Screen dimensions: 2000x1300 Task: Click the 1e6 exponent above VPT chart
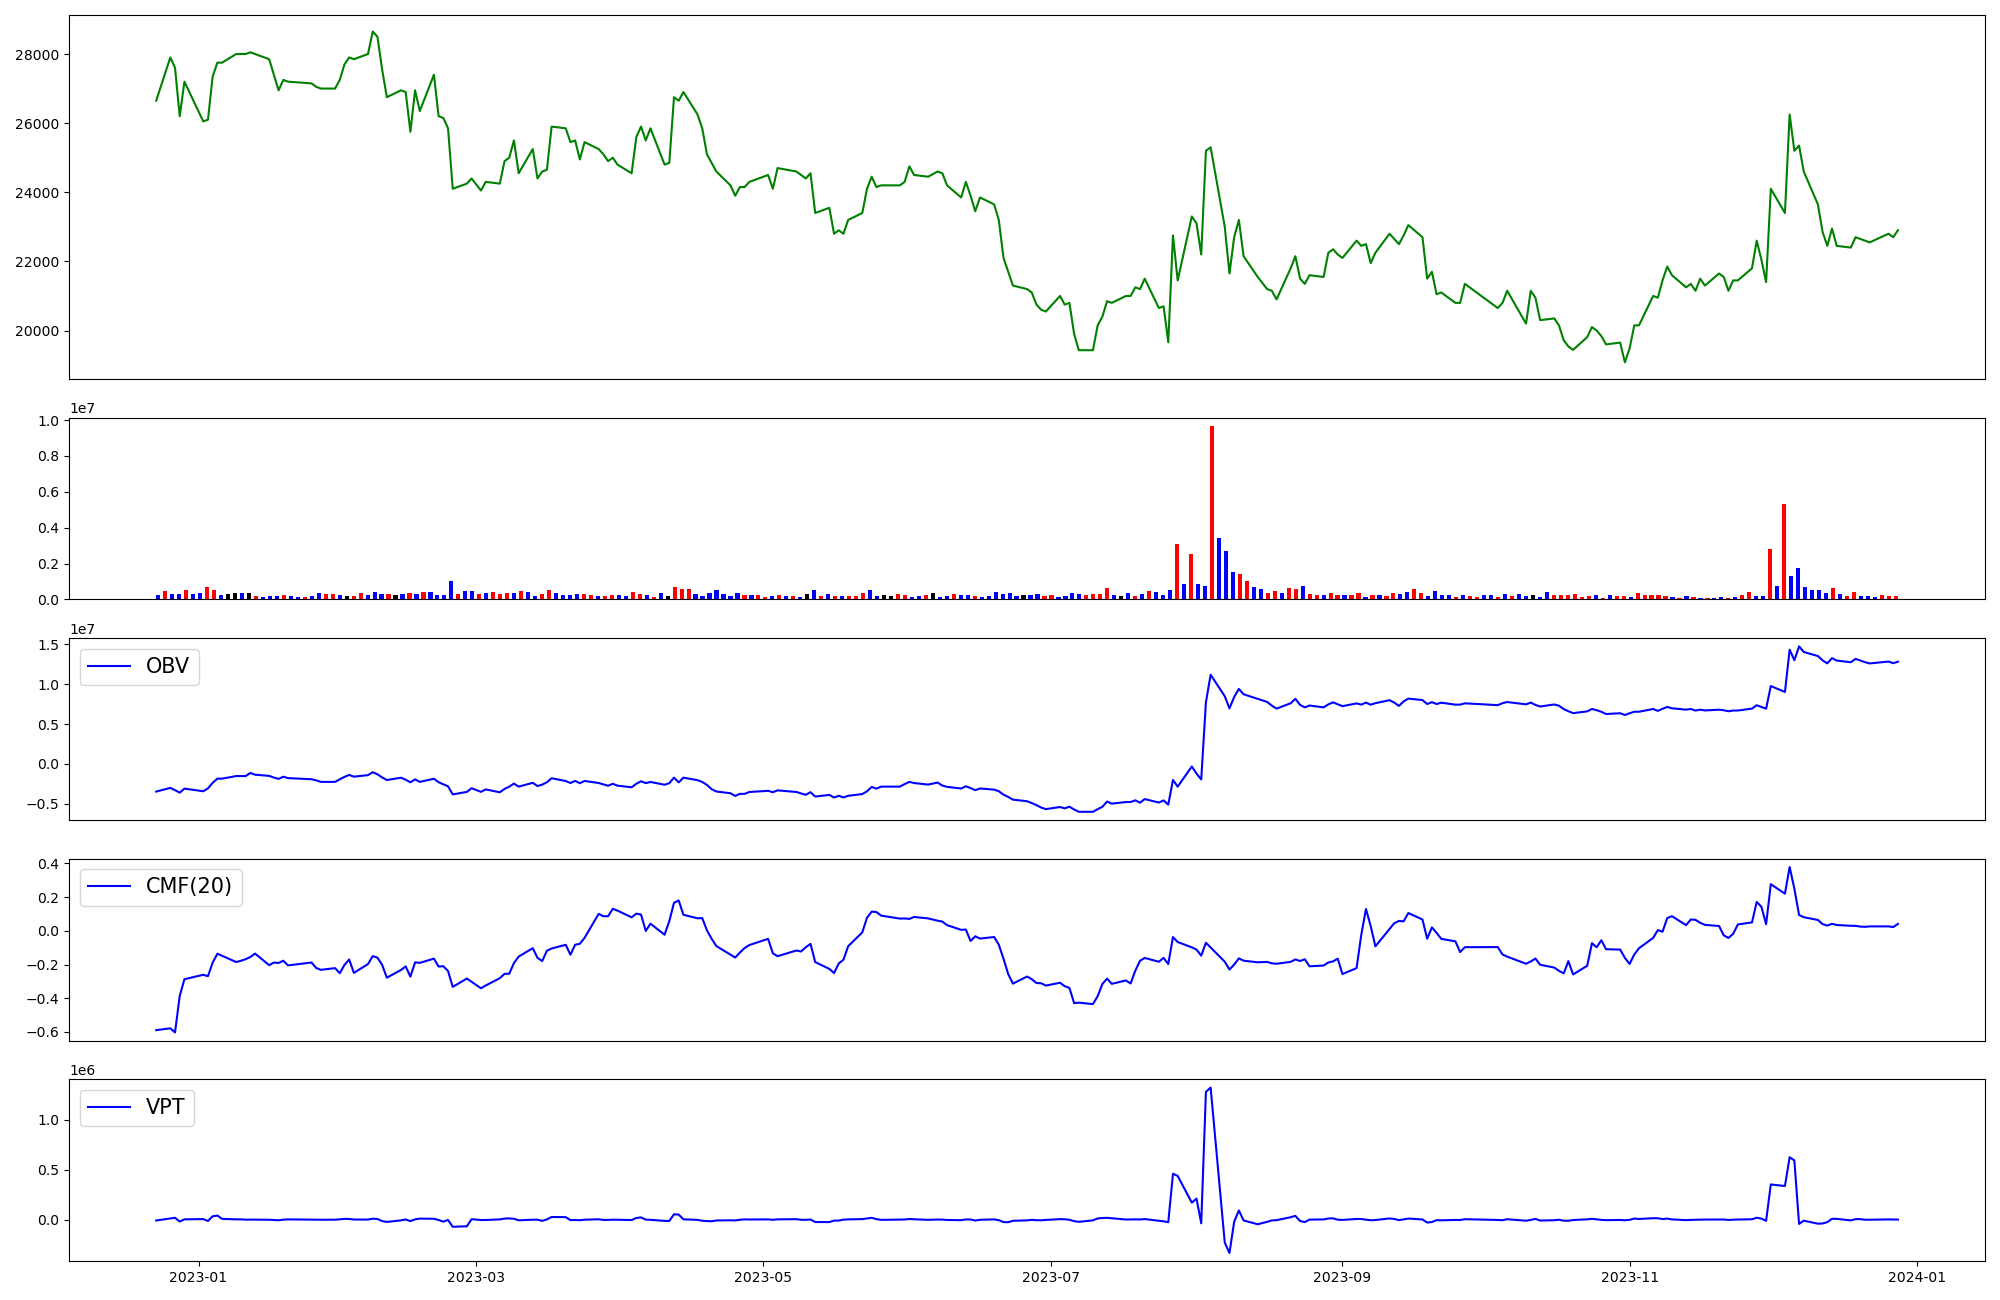82,1070
